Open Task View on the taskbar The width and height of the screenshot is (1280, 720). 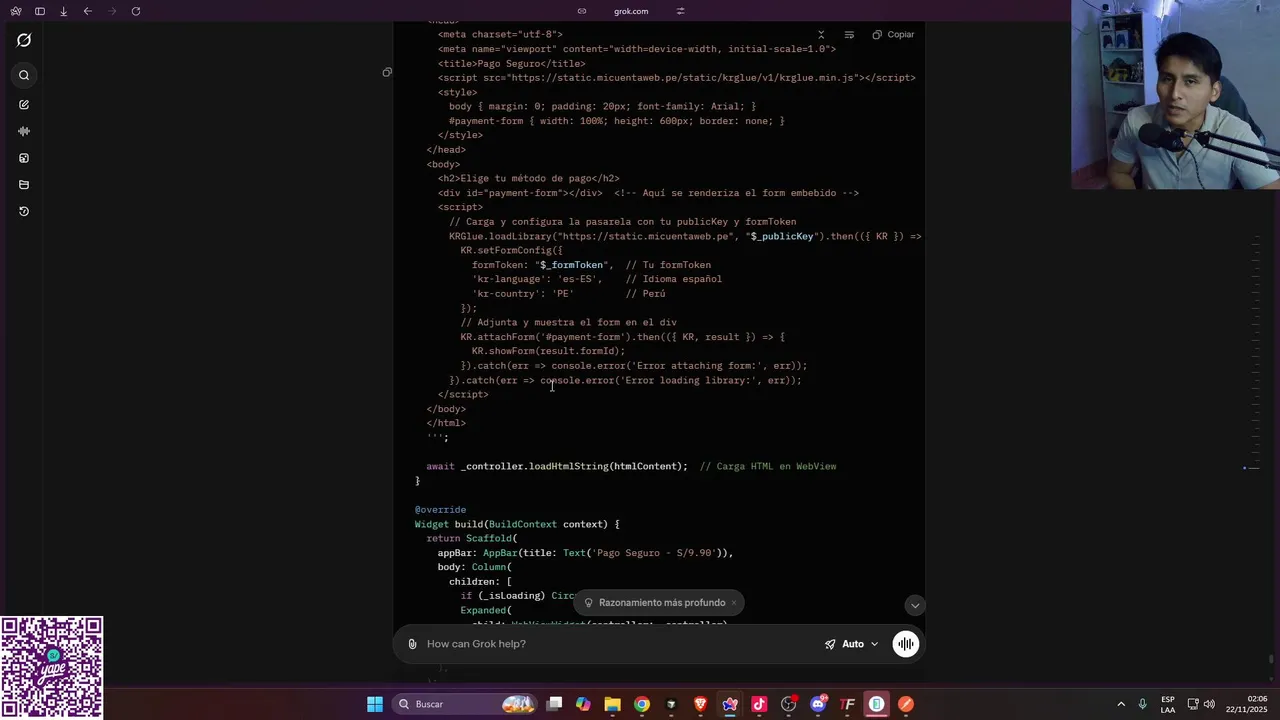(555, 704)
